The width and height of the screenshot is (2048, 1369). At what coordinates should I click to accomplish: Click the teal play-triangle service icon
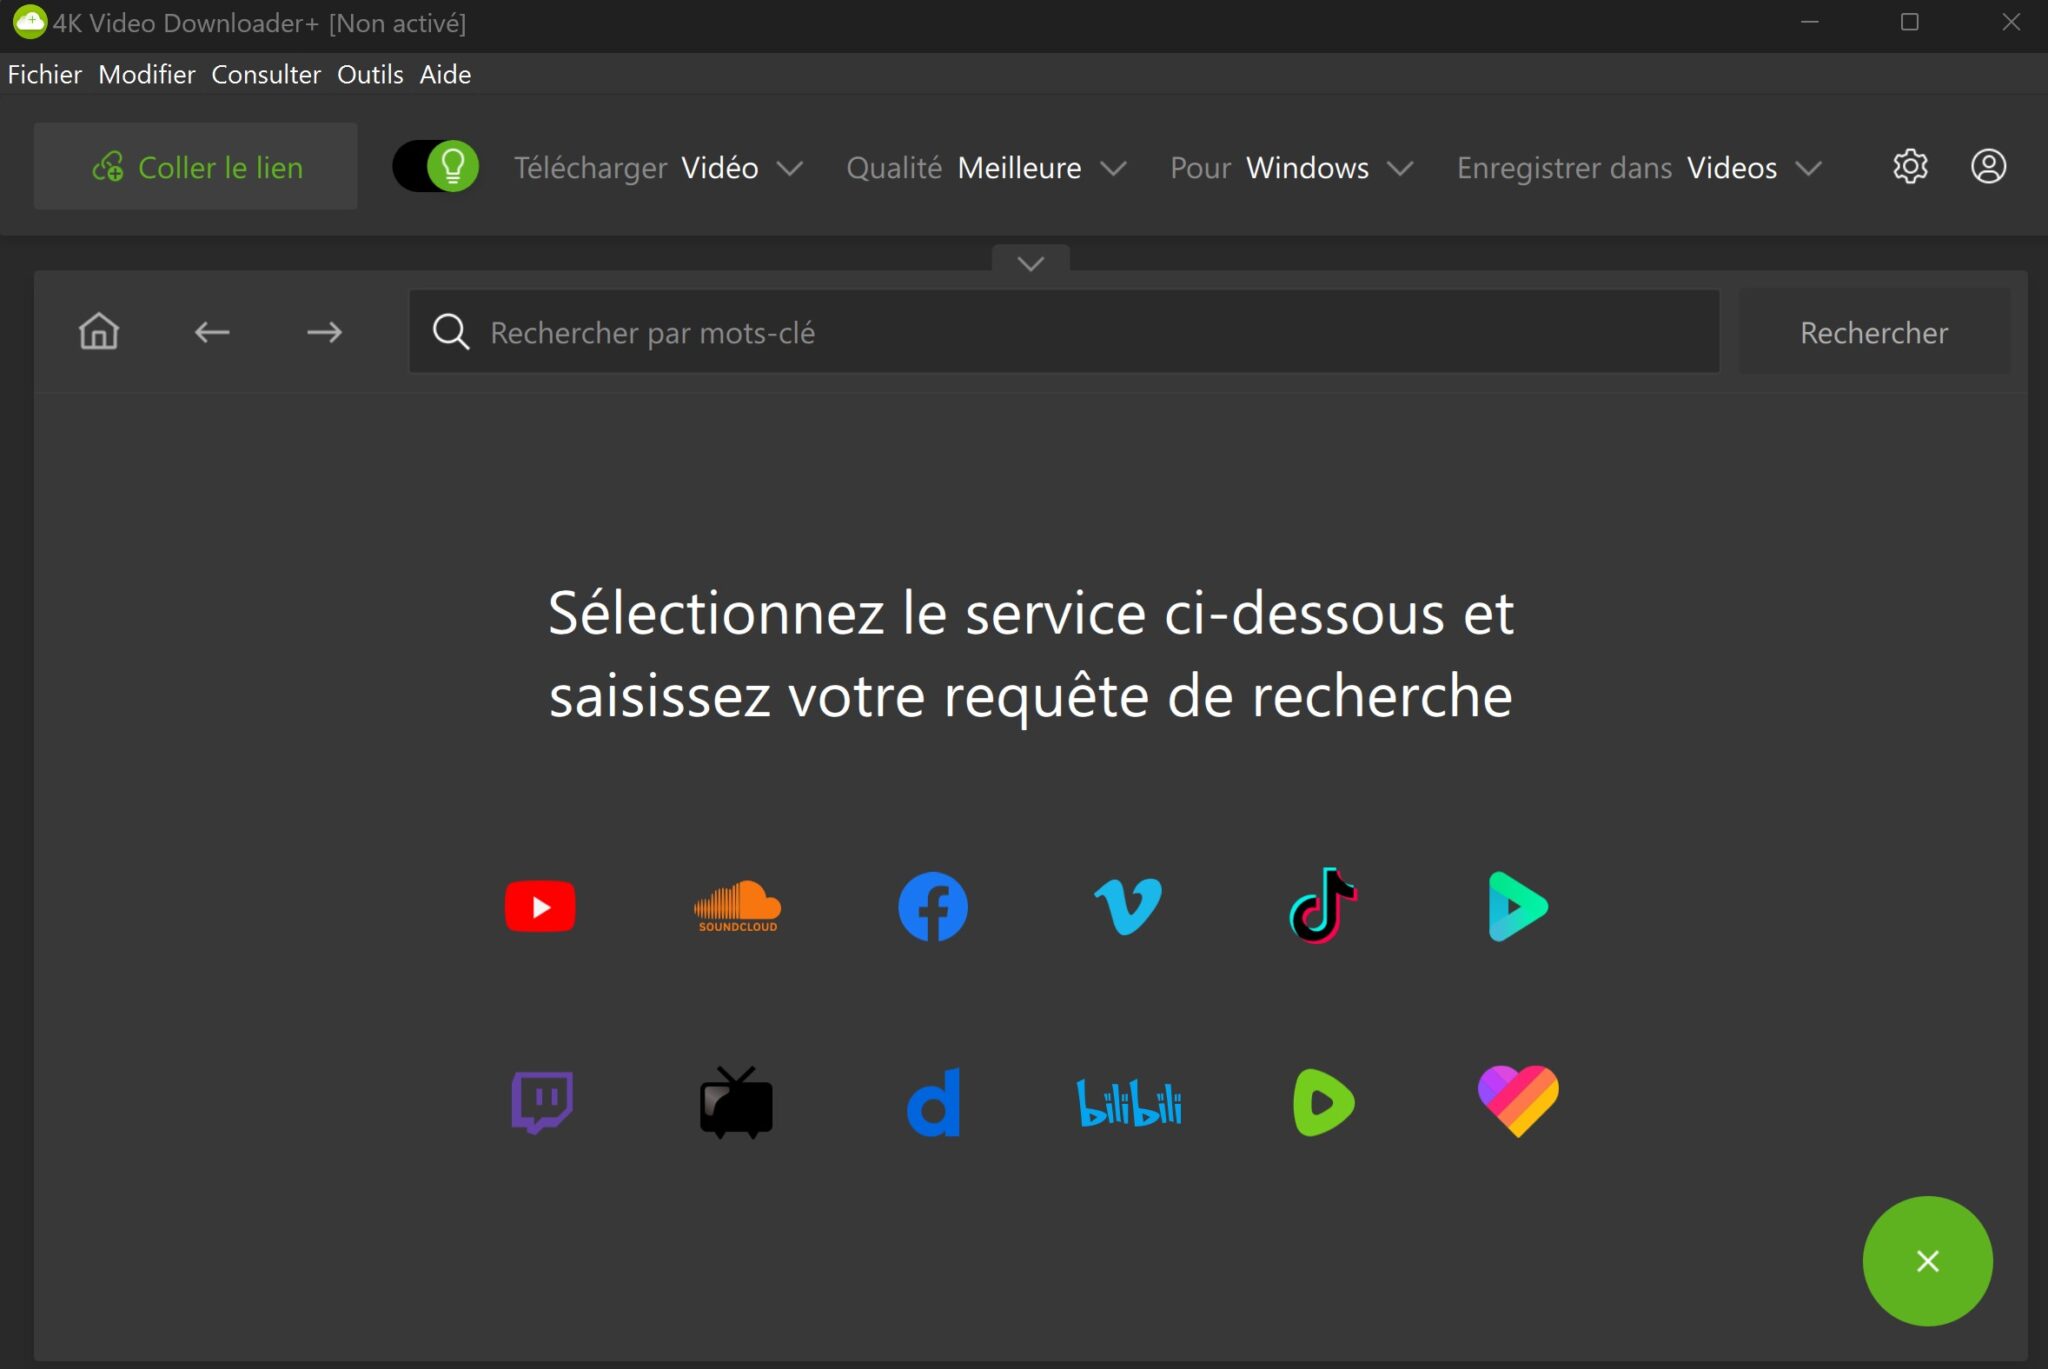click(x=1518, y=906)
